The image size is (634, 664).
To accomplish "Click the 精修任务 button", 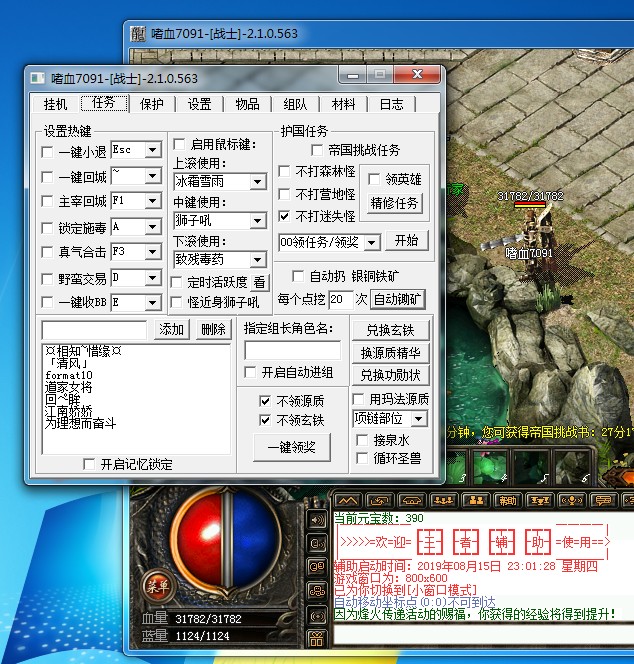I will (x=395, y=203).
